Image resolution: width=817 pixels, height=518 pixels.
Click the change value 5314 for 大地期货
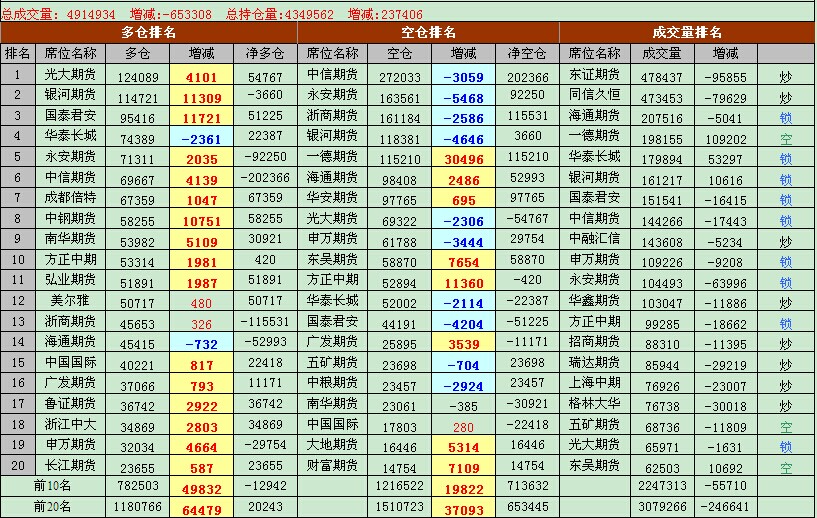(x=464, y=448)
